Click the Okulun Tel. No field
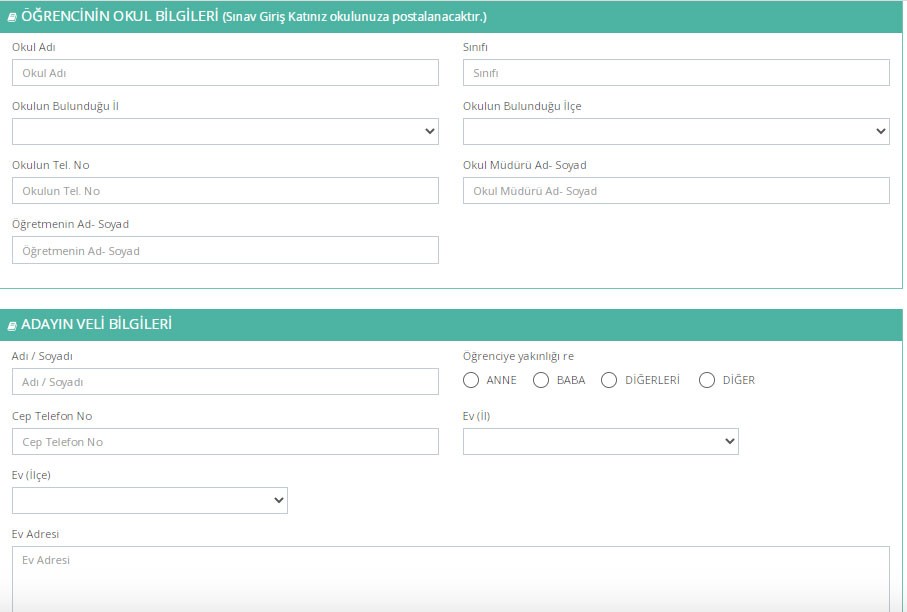 225,191
